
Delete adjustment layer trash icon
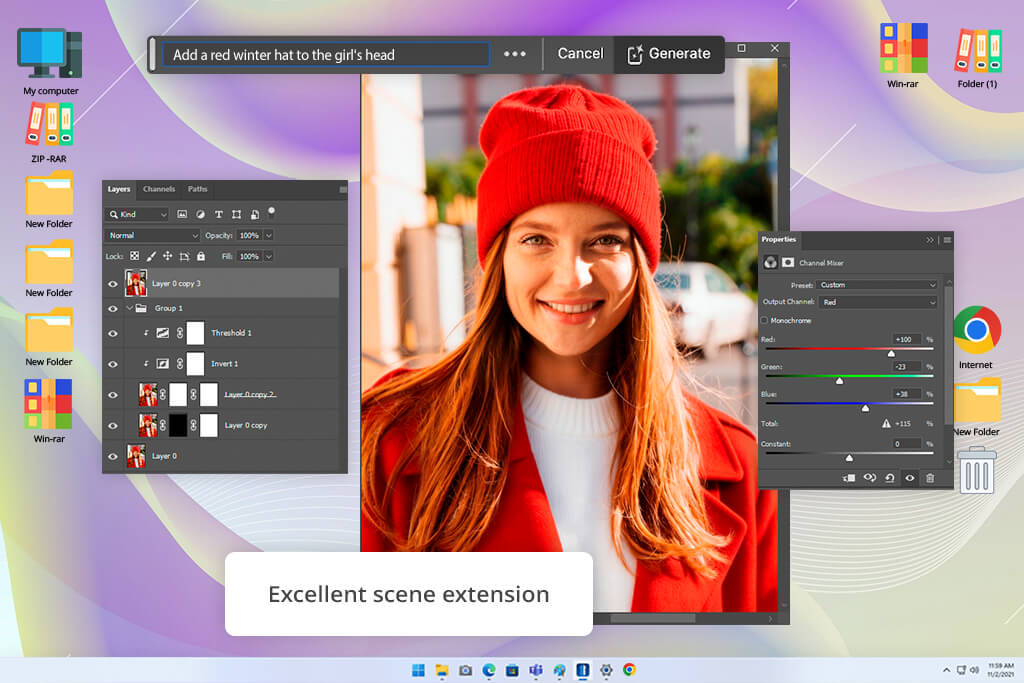pos(930,478)
